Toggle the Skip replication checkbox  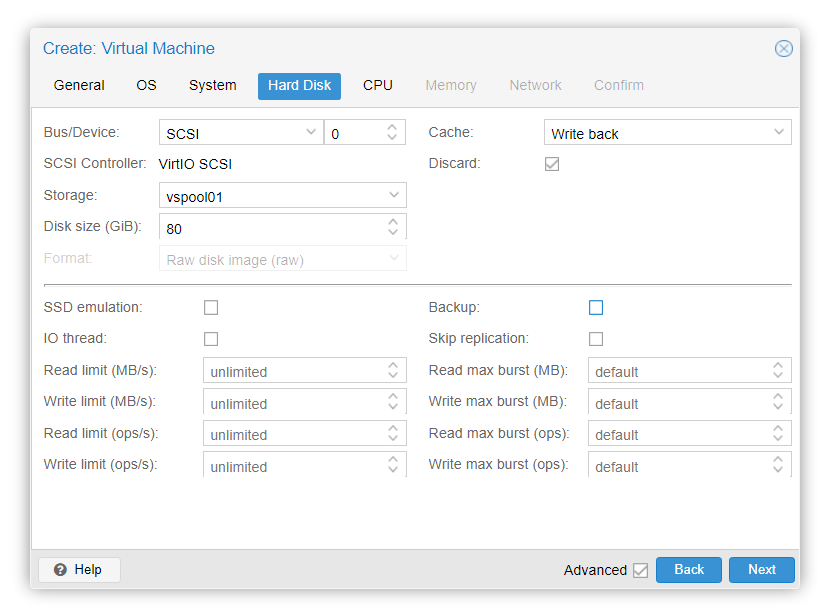[x=596, y=339]
